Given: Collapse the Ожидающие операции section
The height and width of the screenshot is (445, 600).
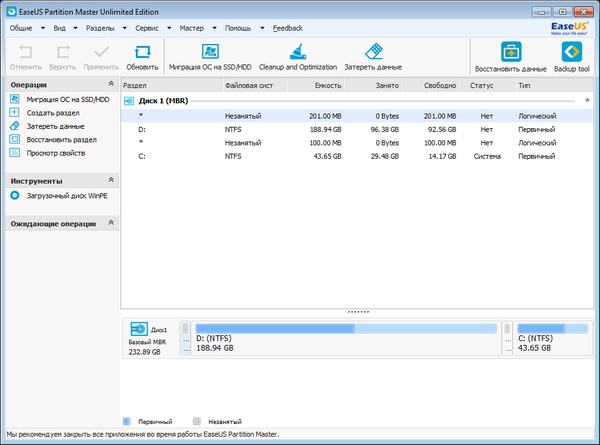Looking at the screenshot, I should tap(110, 222).
